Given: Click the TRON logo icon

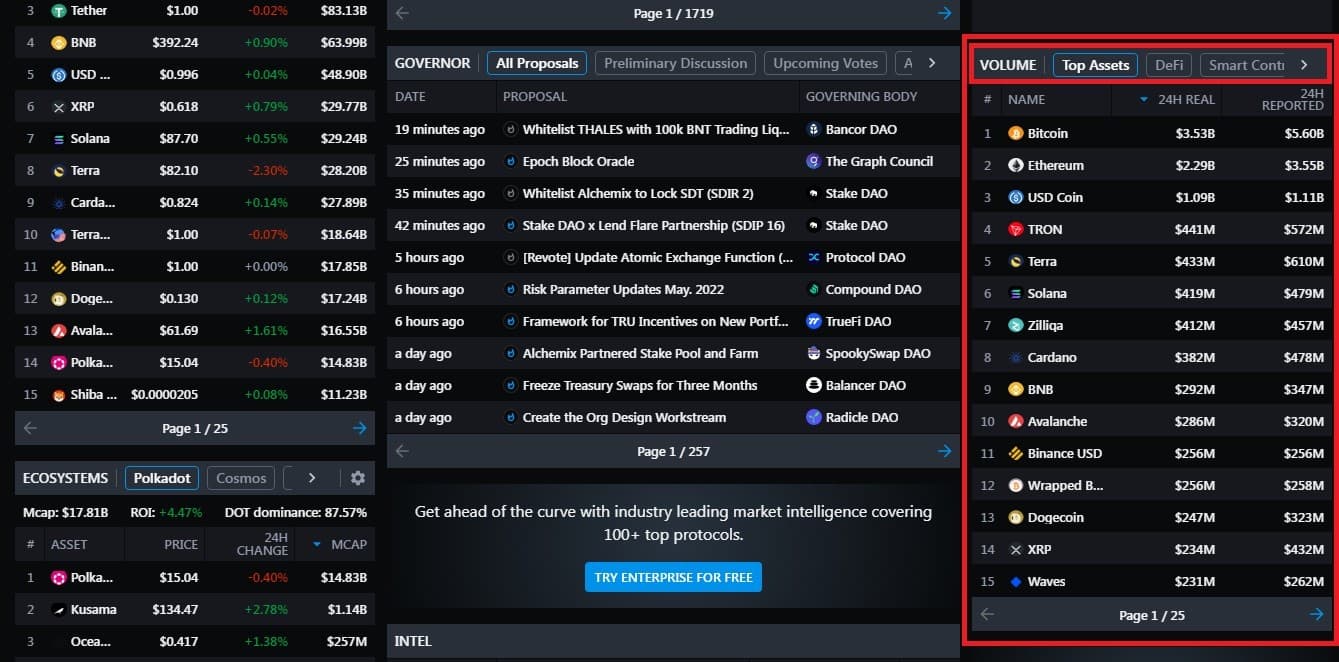Looking at the screenshot, I should [x=1016, y=229].
